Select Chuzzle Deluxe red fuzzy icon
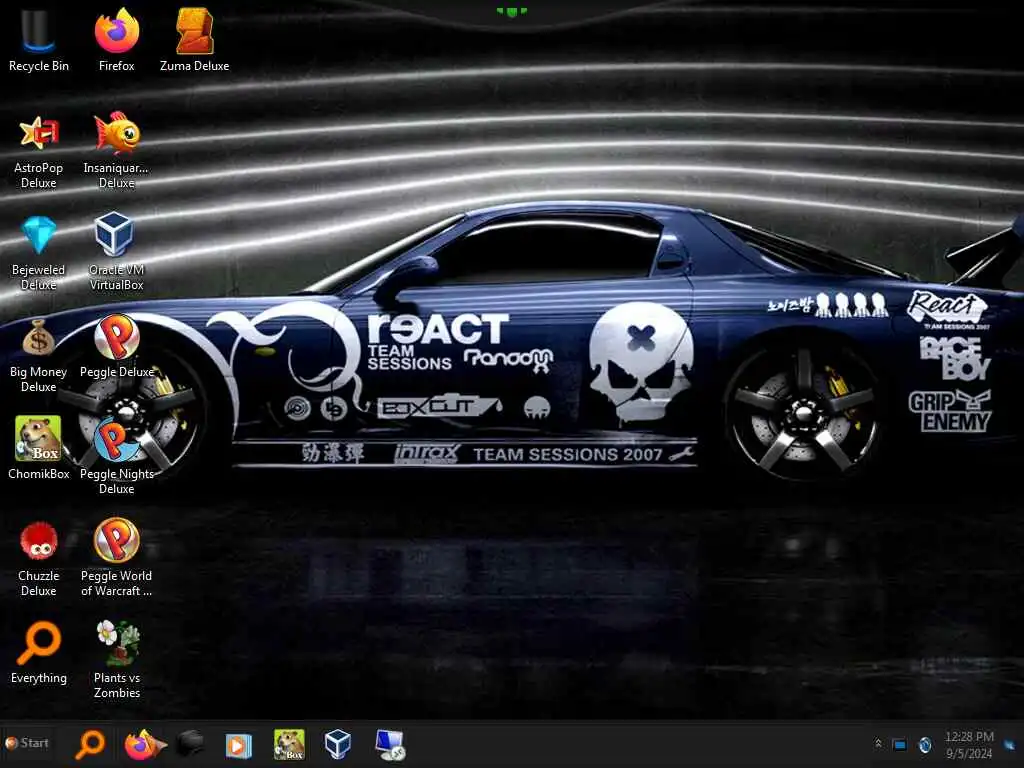Image resolution: width=1024 pixels, height=768 pixels. pos(38,559)
